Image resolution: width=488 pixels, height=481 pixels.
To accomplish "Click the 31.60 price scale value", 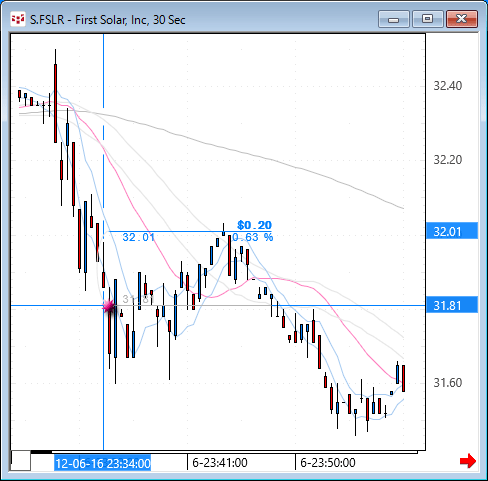I will (448, 383).
